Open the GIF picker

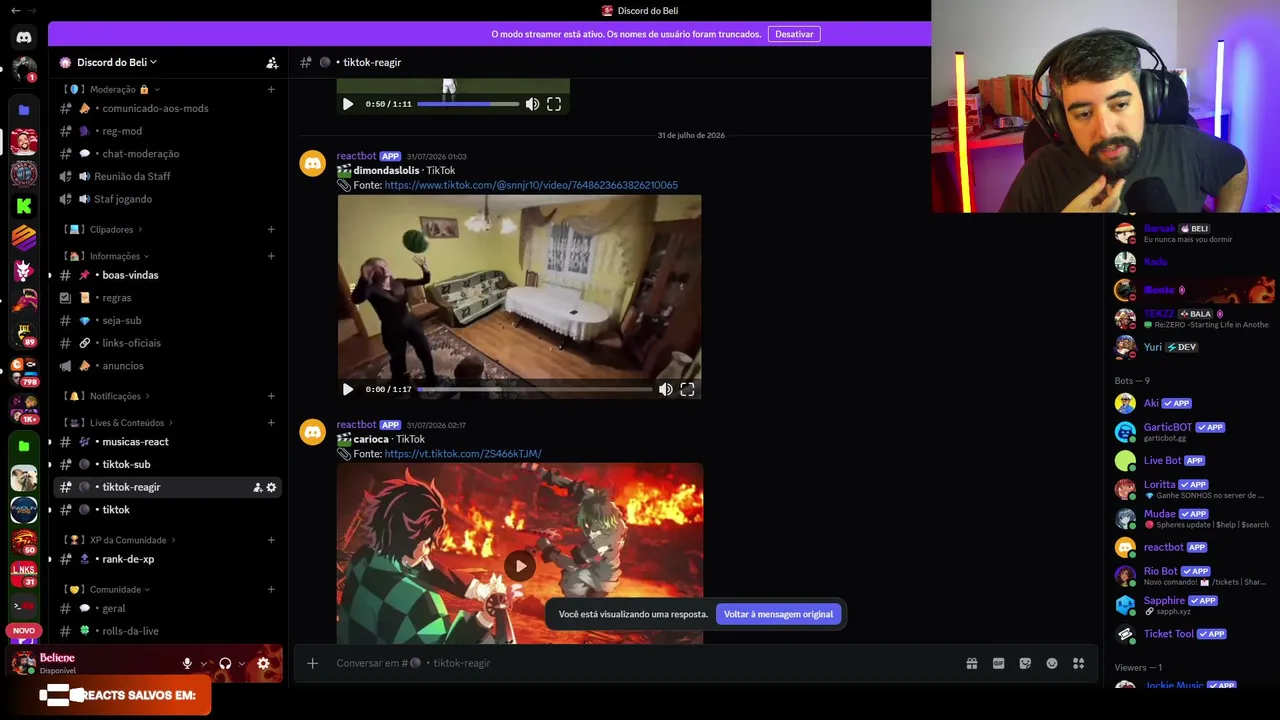pyautogui.click(x=998, y=663)
